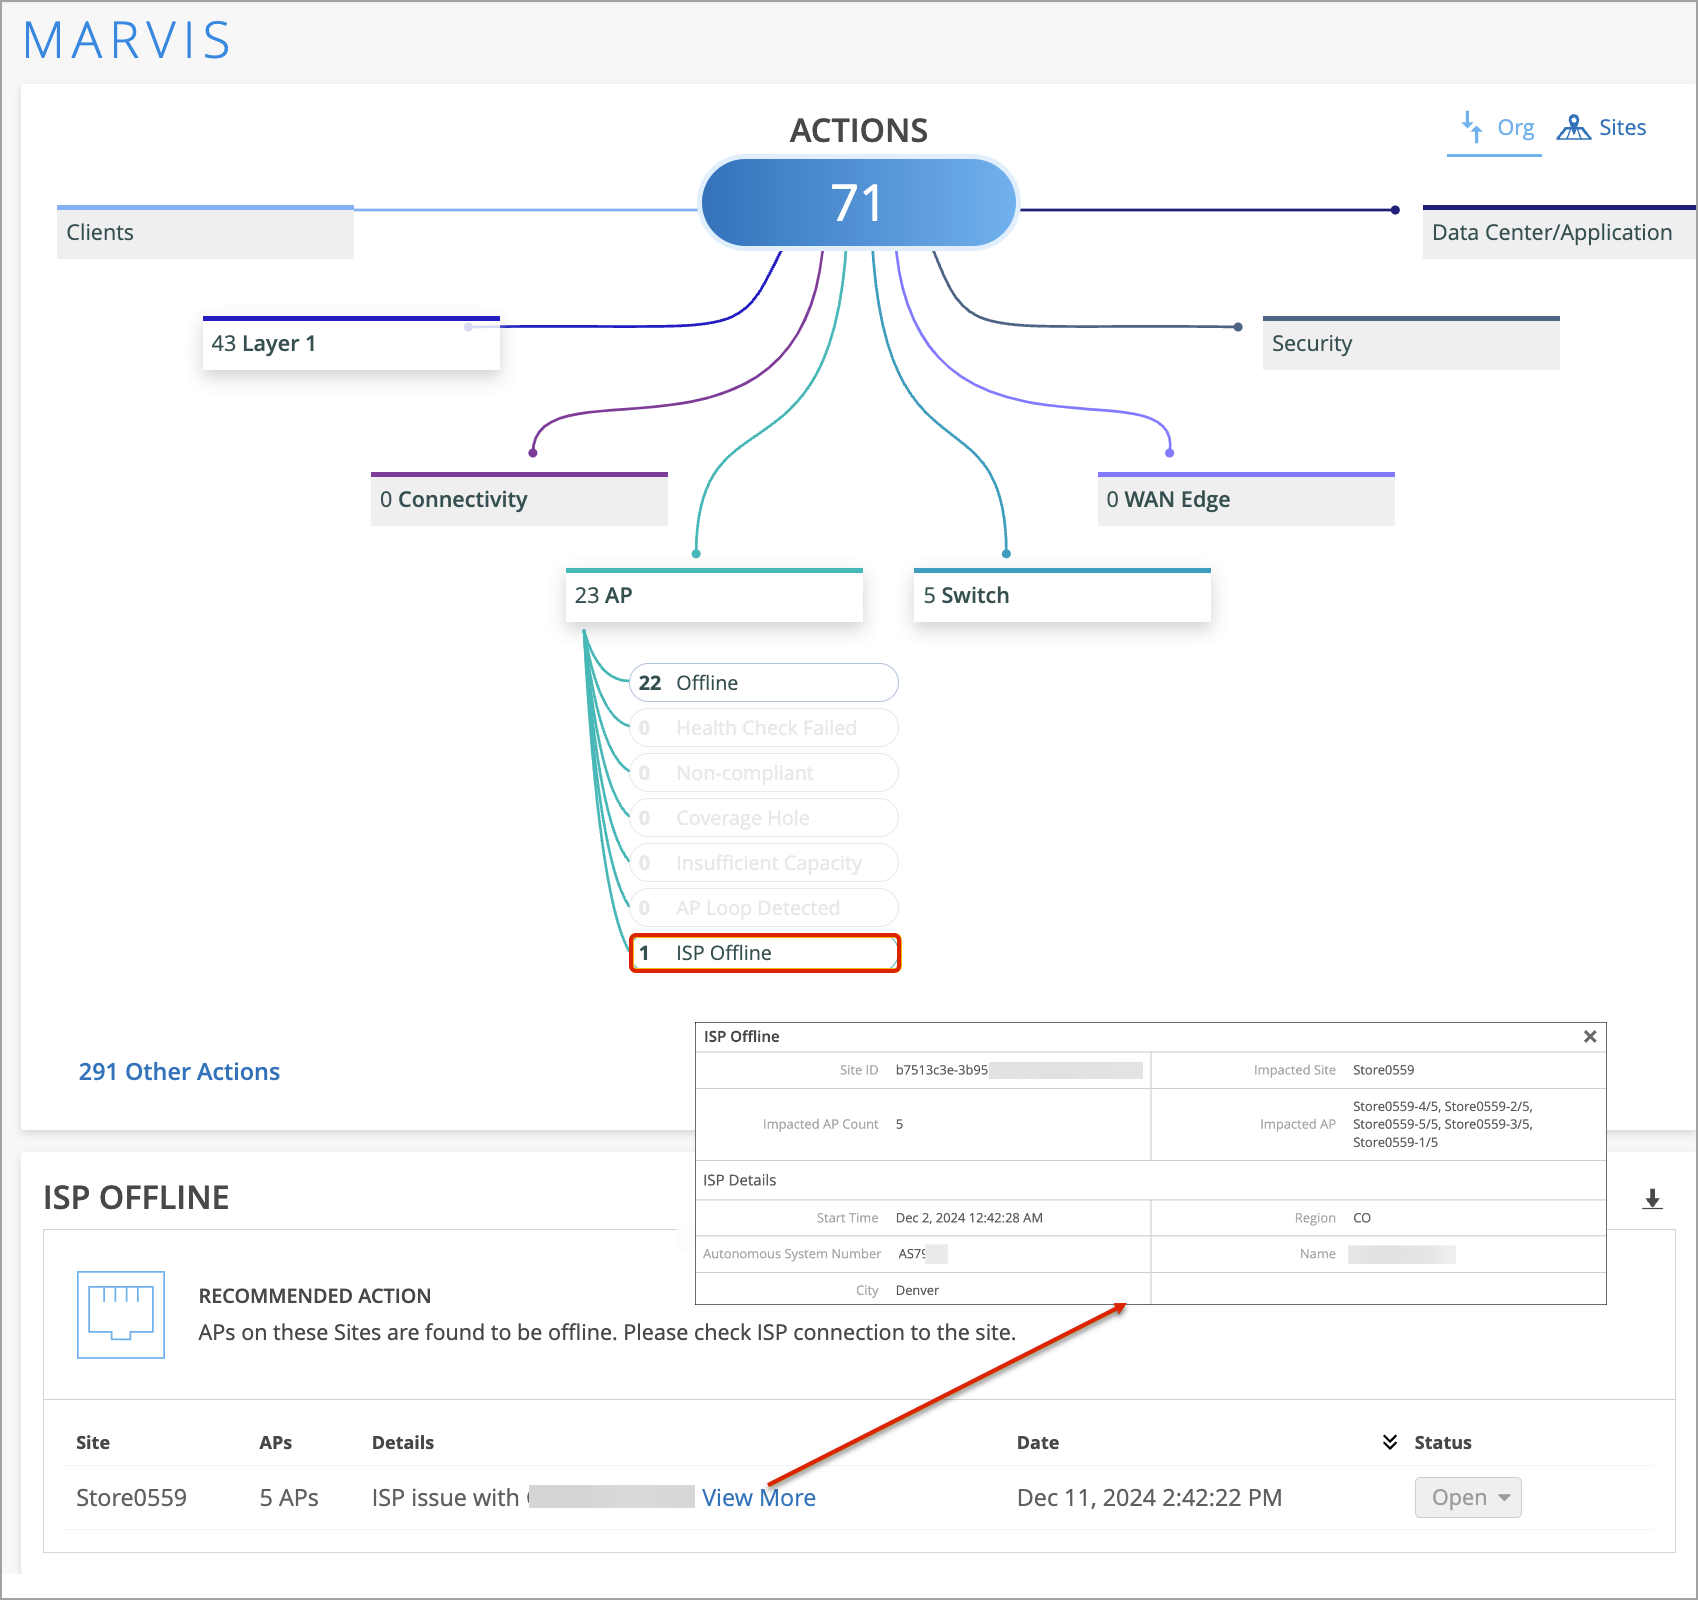Click the recommended action ethernet port icon
This screenshot has height=1600, width=1698.
point(121,1315)
